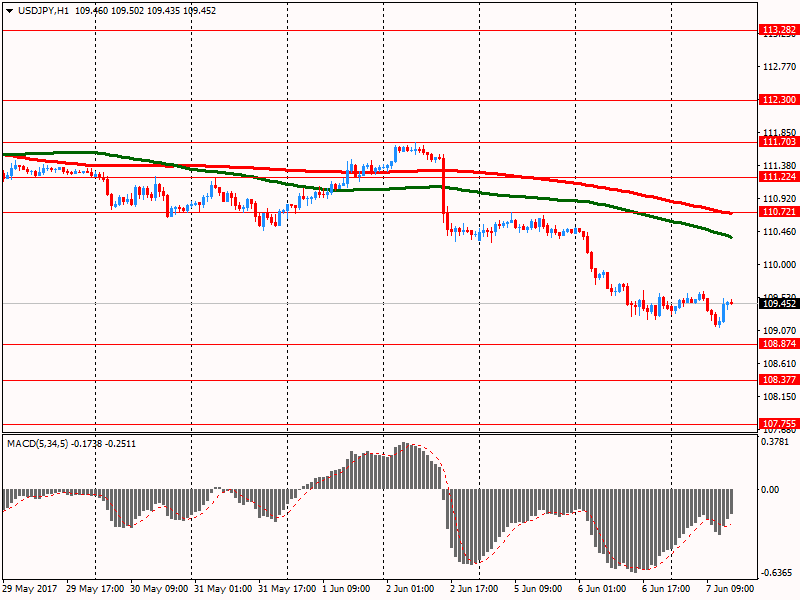Select the 110.721 red level label

779,212
